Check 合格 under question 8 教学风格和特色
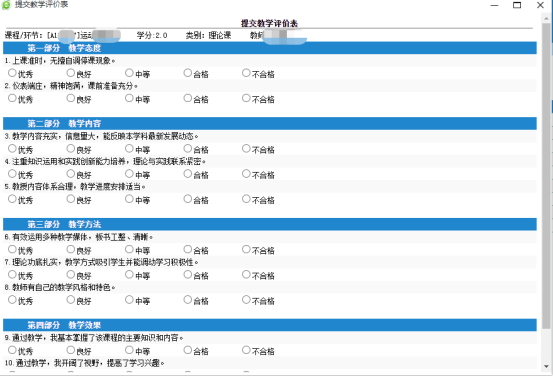 coord(188,300)
